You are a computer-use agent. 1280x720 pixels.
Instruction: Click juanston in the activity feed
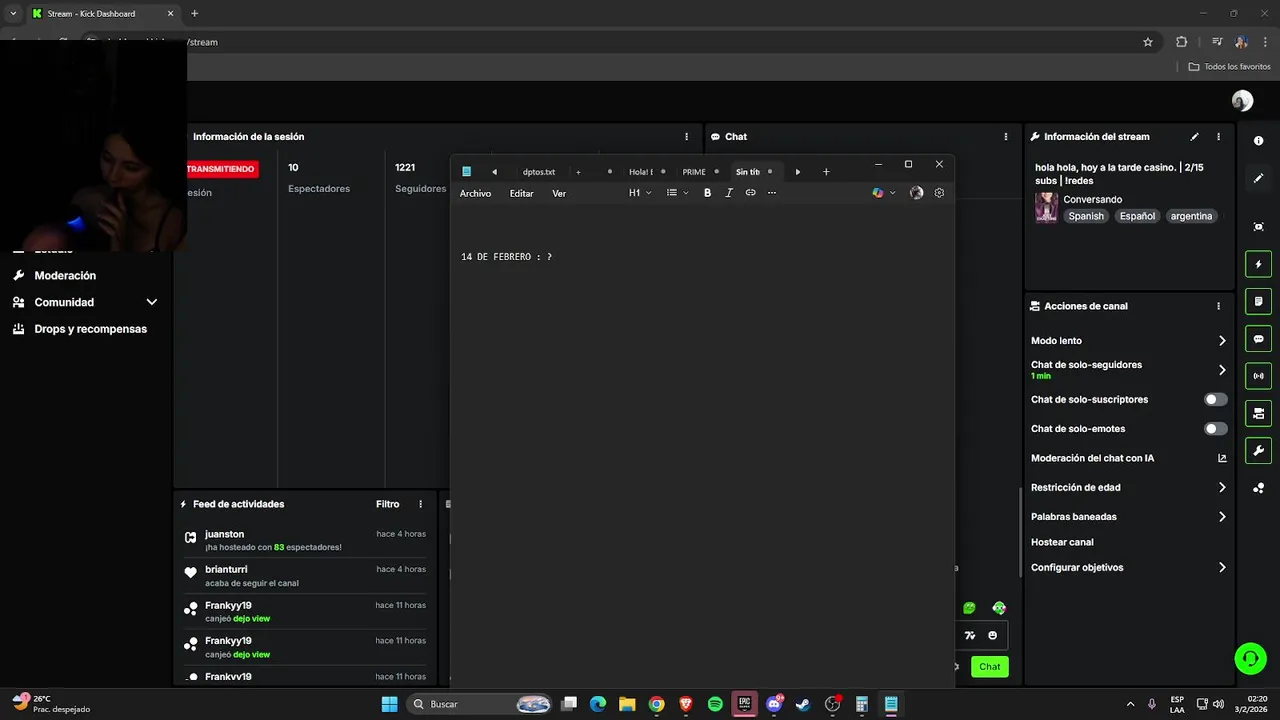pos(224,534)
